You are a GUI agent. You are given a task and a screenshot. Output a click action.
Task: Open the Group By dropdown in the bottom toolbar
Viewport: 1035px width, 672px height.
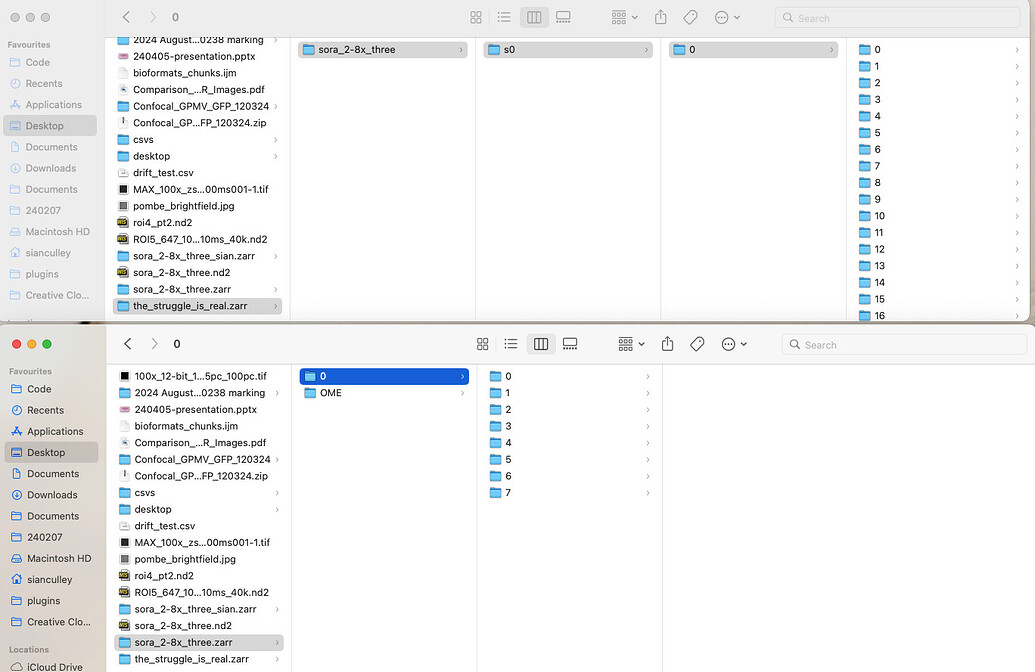[x=631, y=344]
